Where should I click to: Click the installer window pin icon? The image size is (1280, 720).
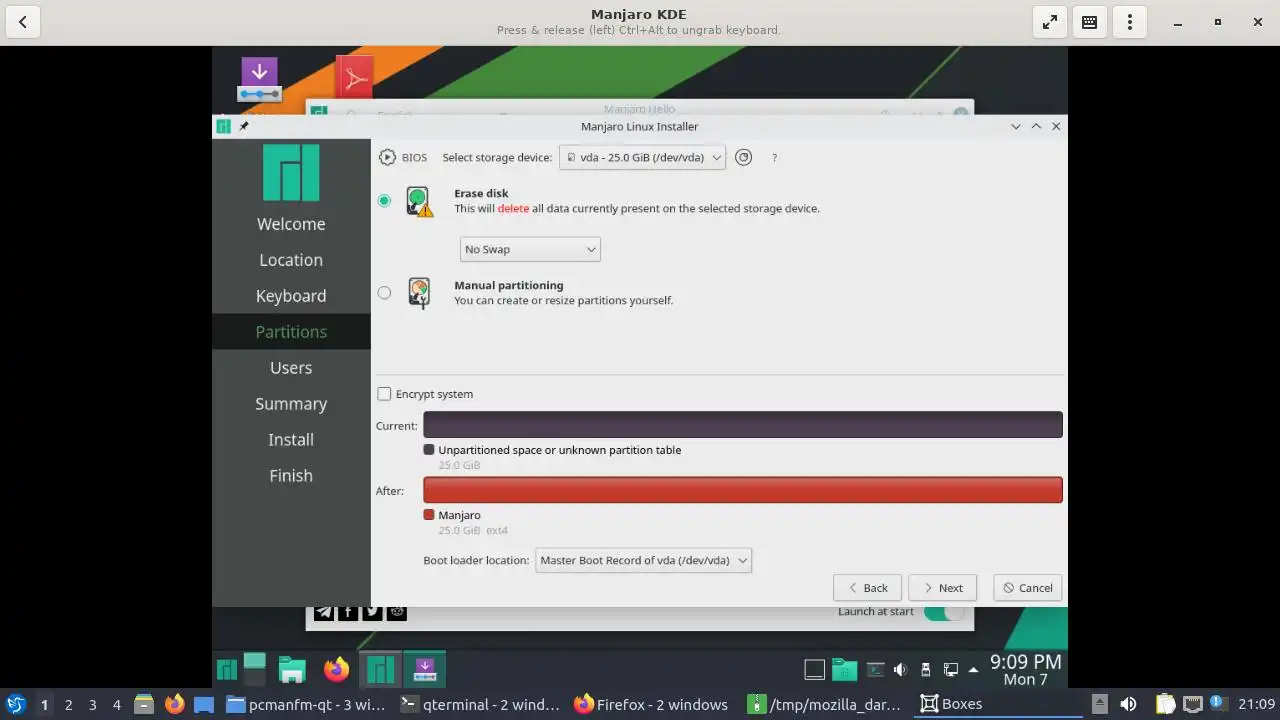coord(244,126)
